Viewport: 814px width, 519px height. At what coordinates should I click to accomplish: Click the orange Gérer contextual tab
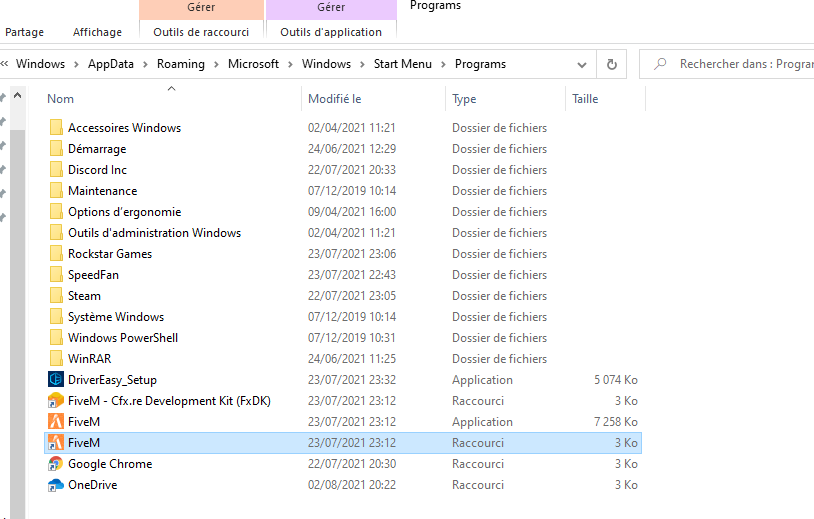(x=201, y=8)
